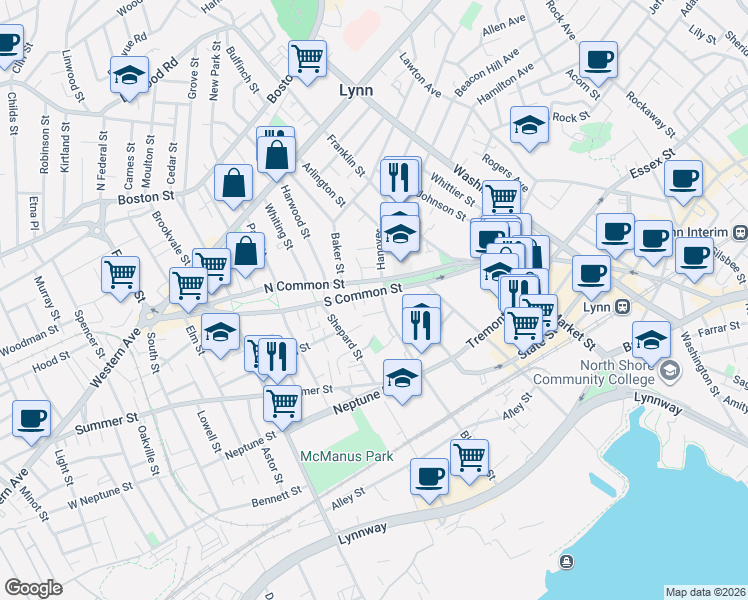This screenshot has width=748, height=600.
Task: Click the Lynn train station icon
Action: [622, 307]
